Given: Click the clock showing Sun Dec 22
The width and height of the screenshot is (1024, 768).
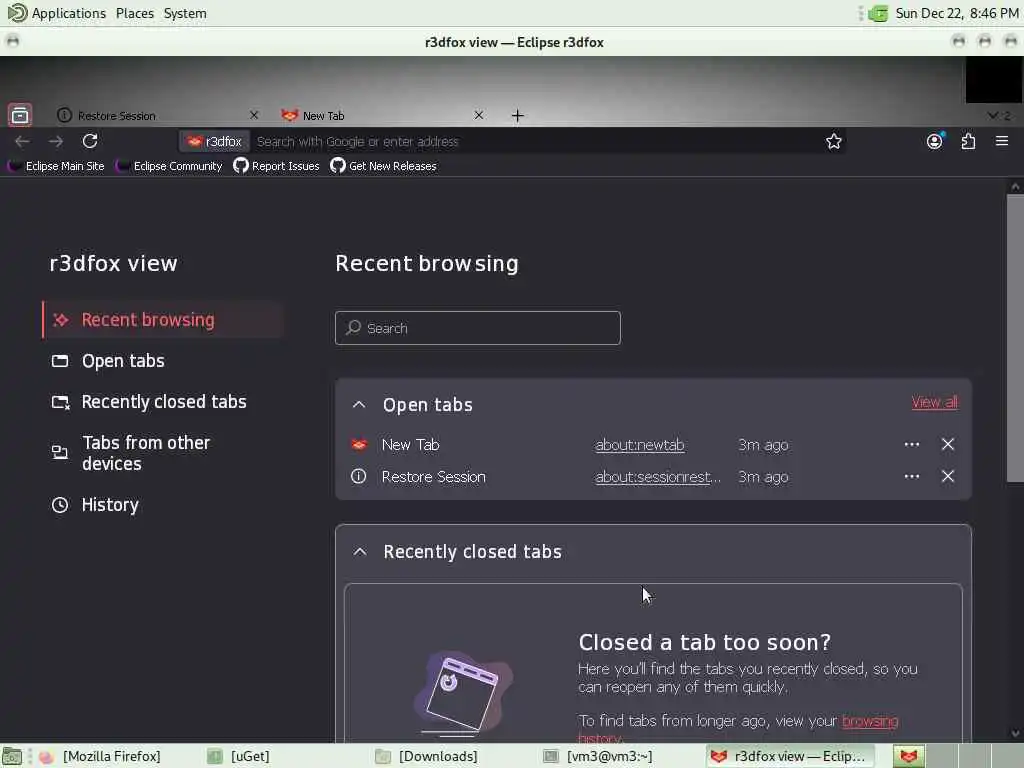Looking at the screenshot, I should [x=956, y=13].
